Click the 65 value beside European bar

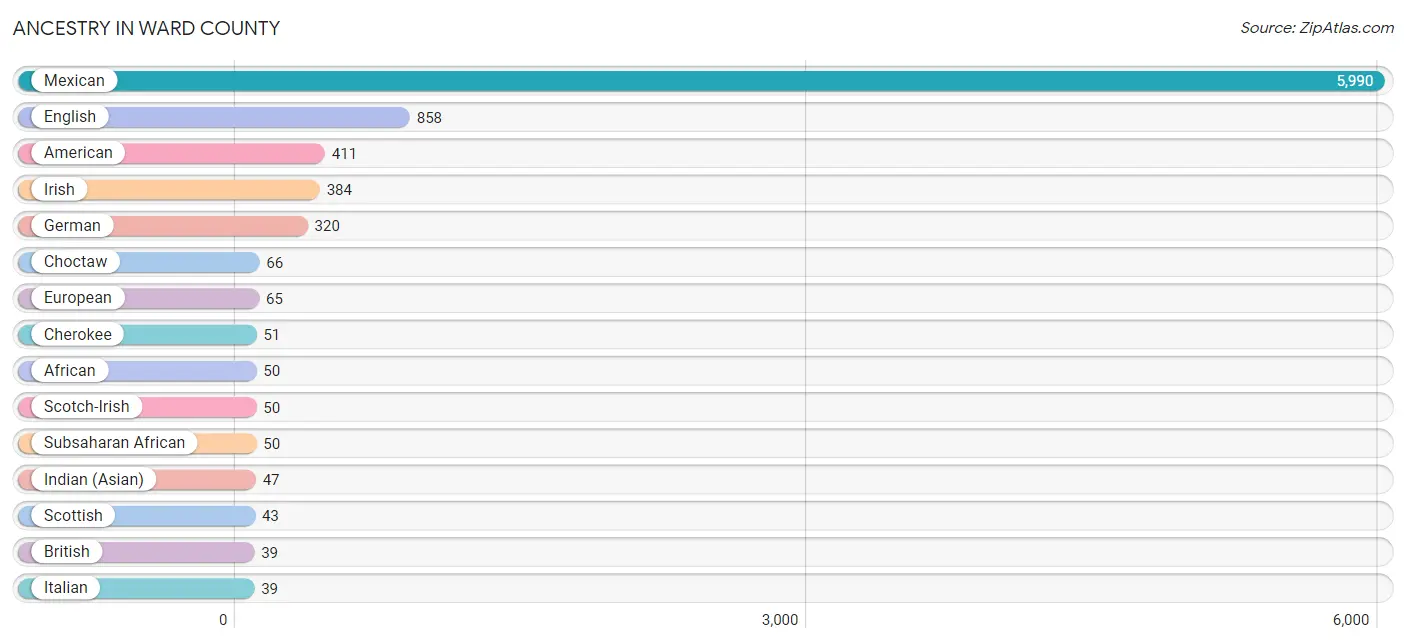(274, 299)
